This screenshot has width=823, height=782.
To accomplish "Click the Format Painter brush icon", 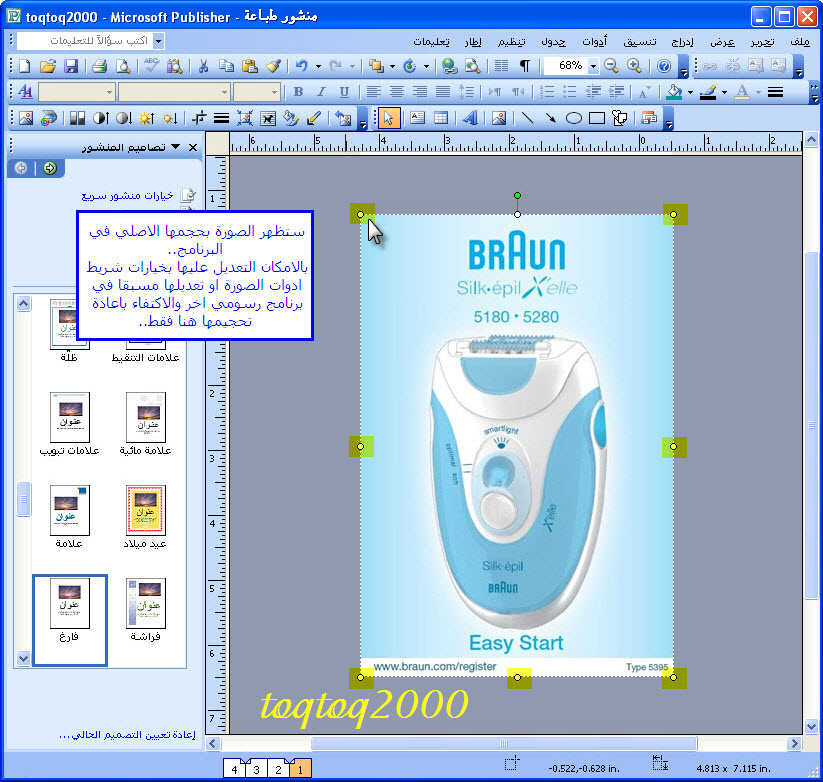I will click(x=273, y=66).
